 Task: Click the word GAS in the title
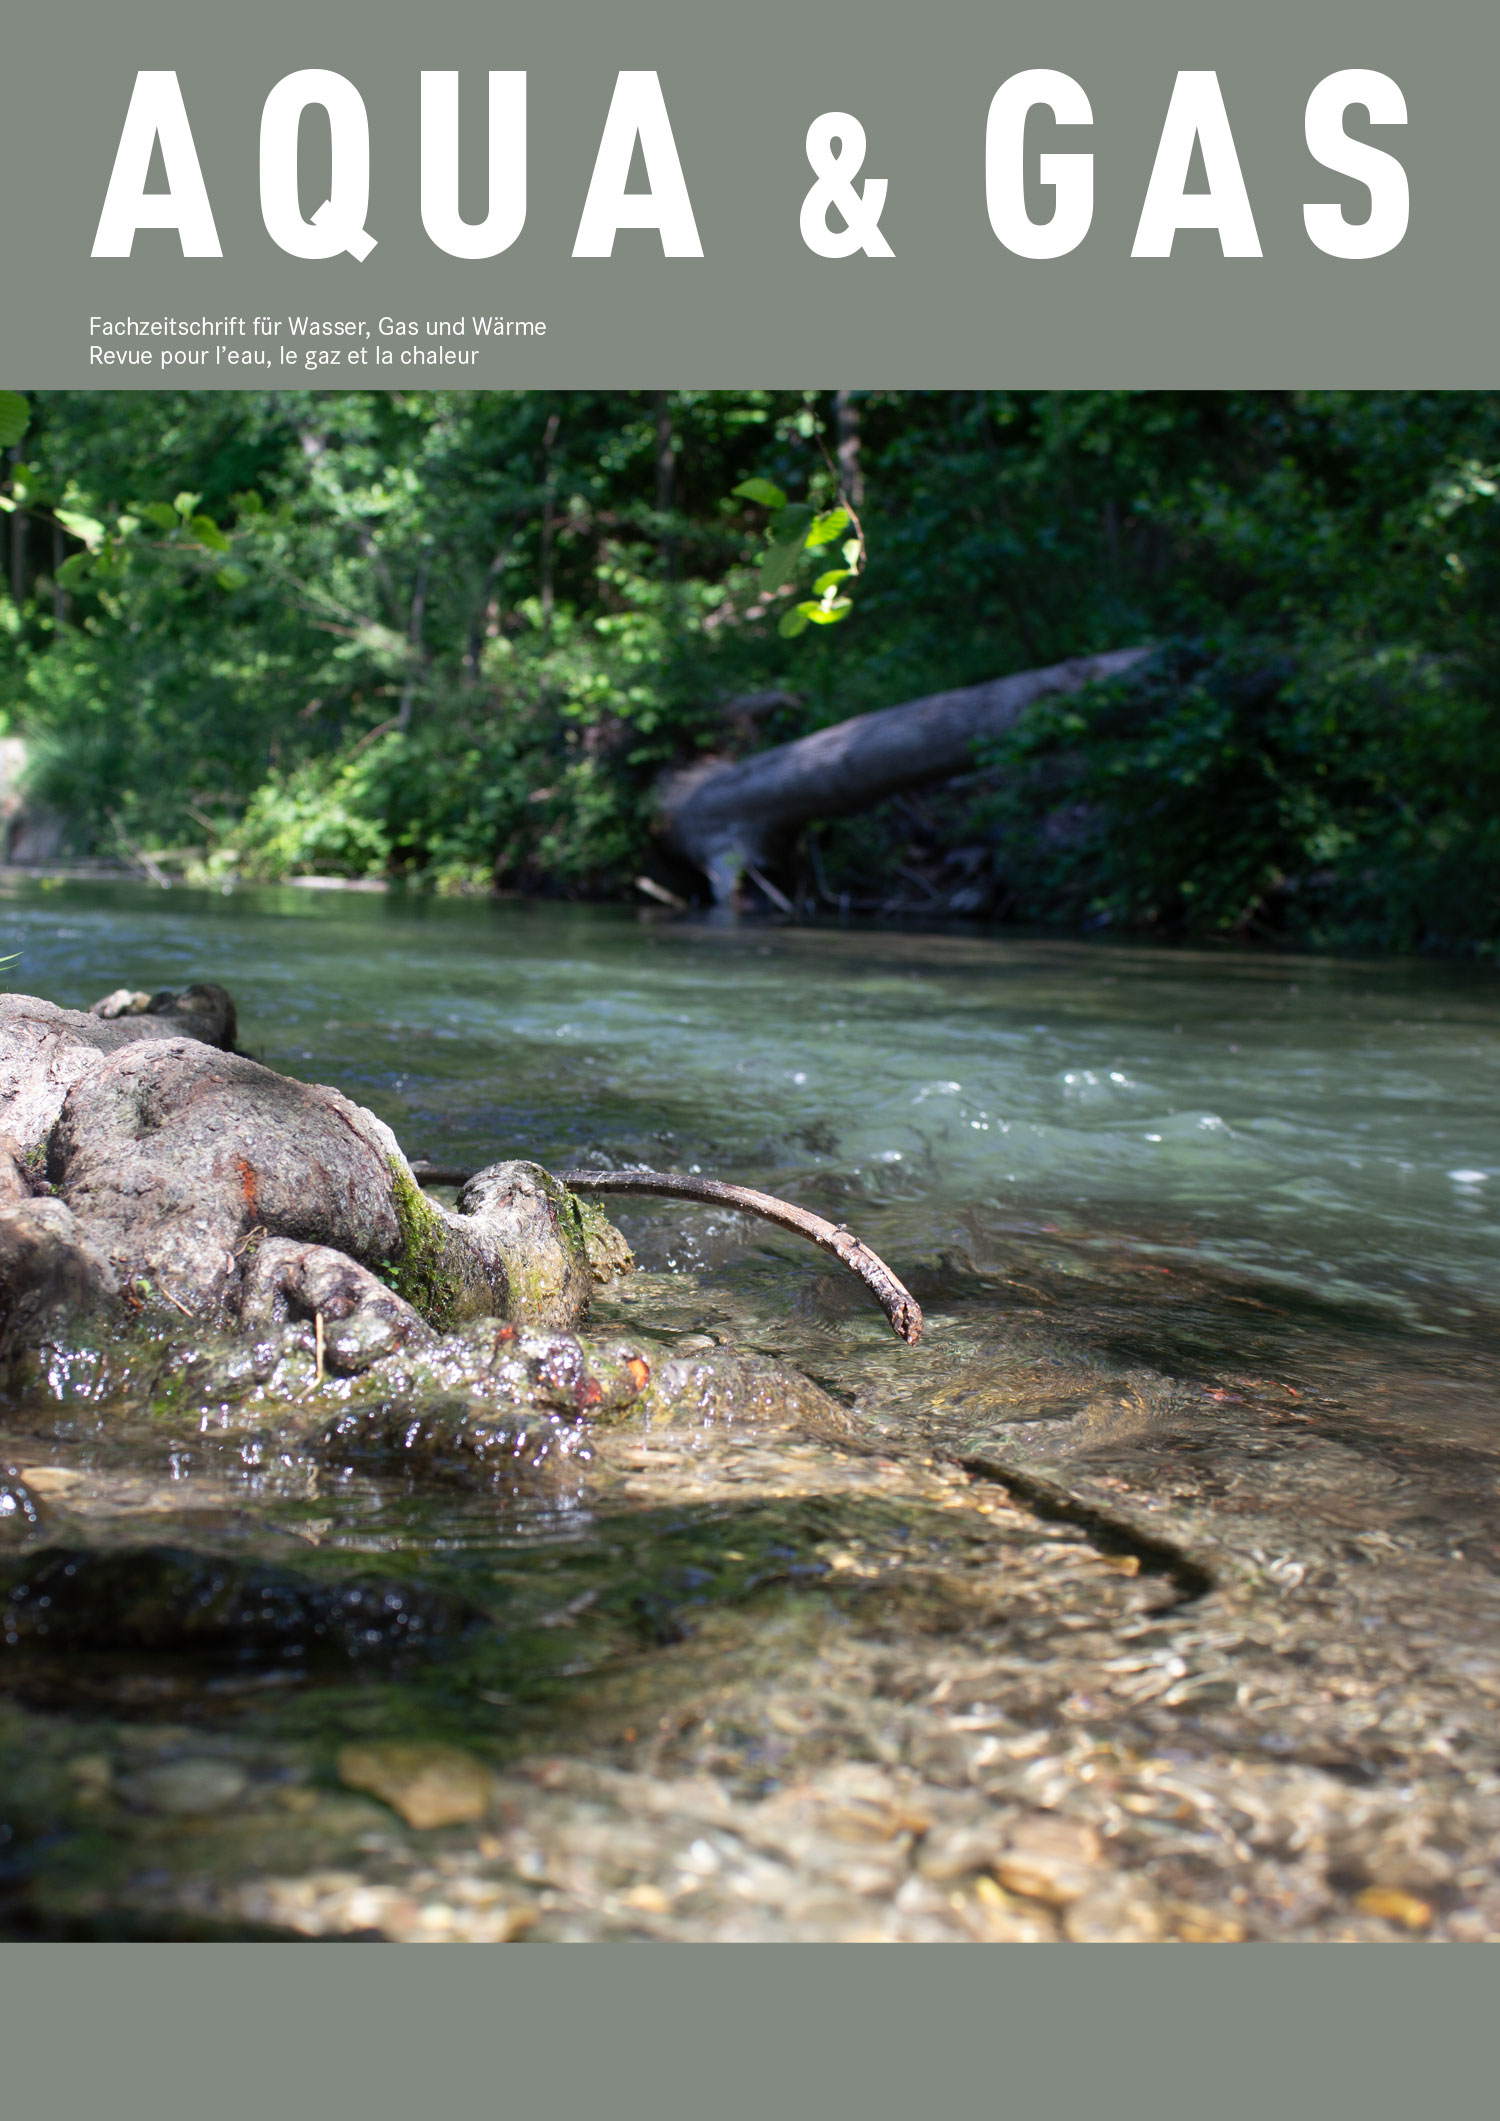(1198, 165)
